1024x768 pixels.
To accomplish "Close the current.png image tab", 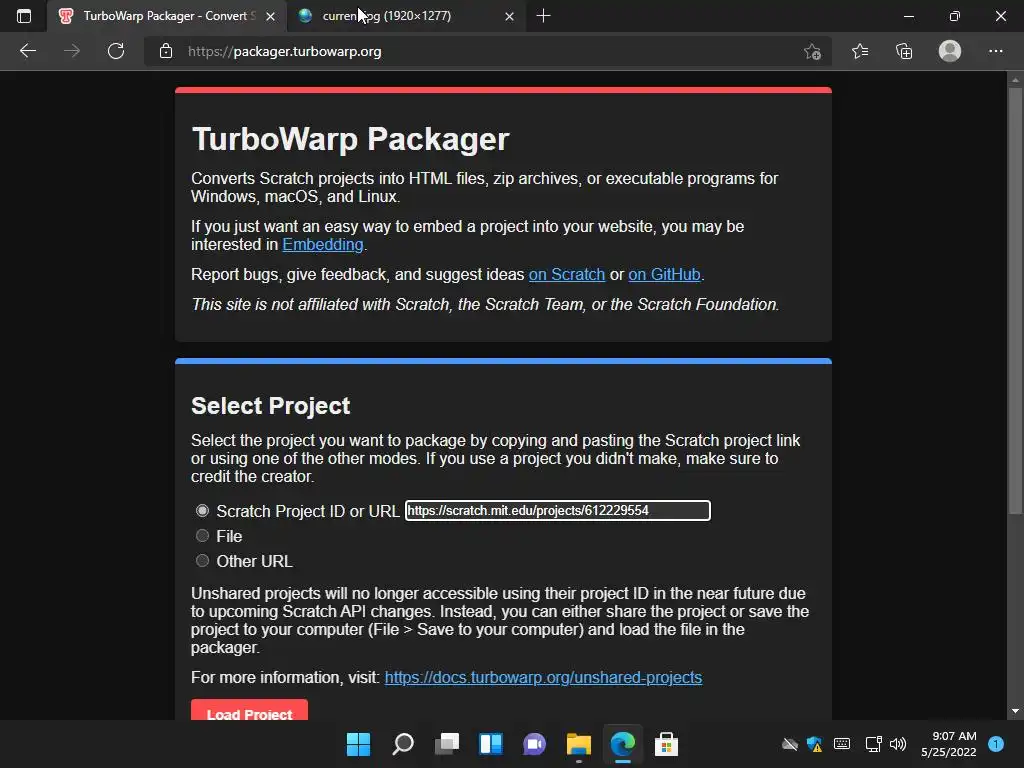I will pos(509,16).
